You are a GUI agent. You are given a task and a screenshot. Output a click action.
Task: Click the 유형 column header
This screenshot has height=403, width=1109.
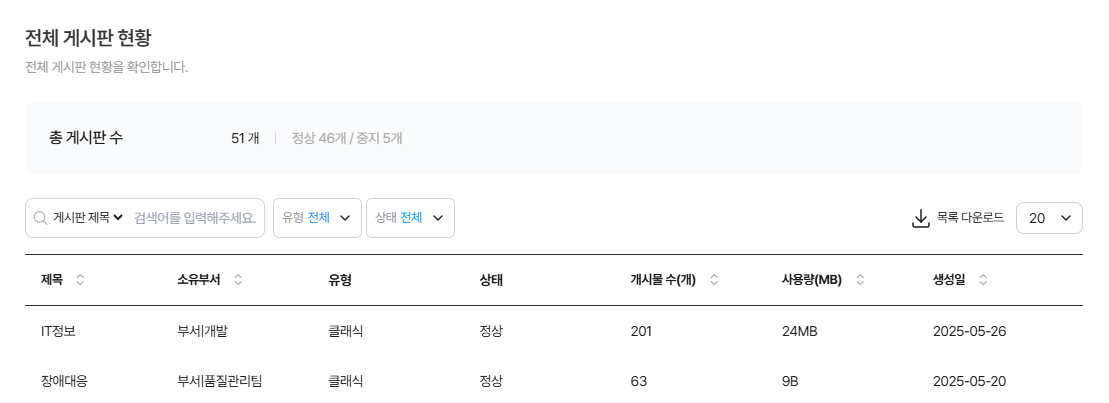[340, 280]
